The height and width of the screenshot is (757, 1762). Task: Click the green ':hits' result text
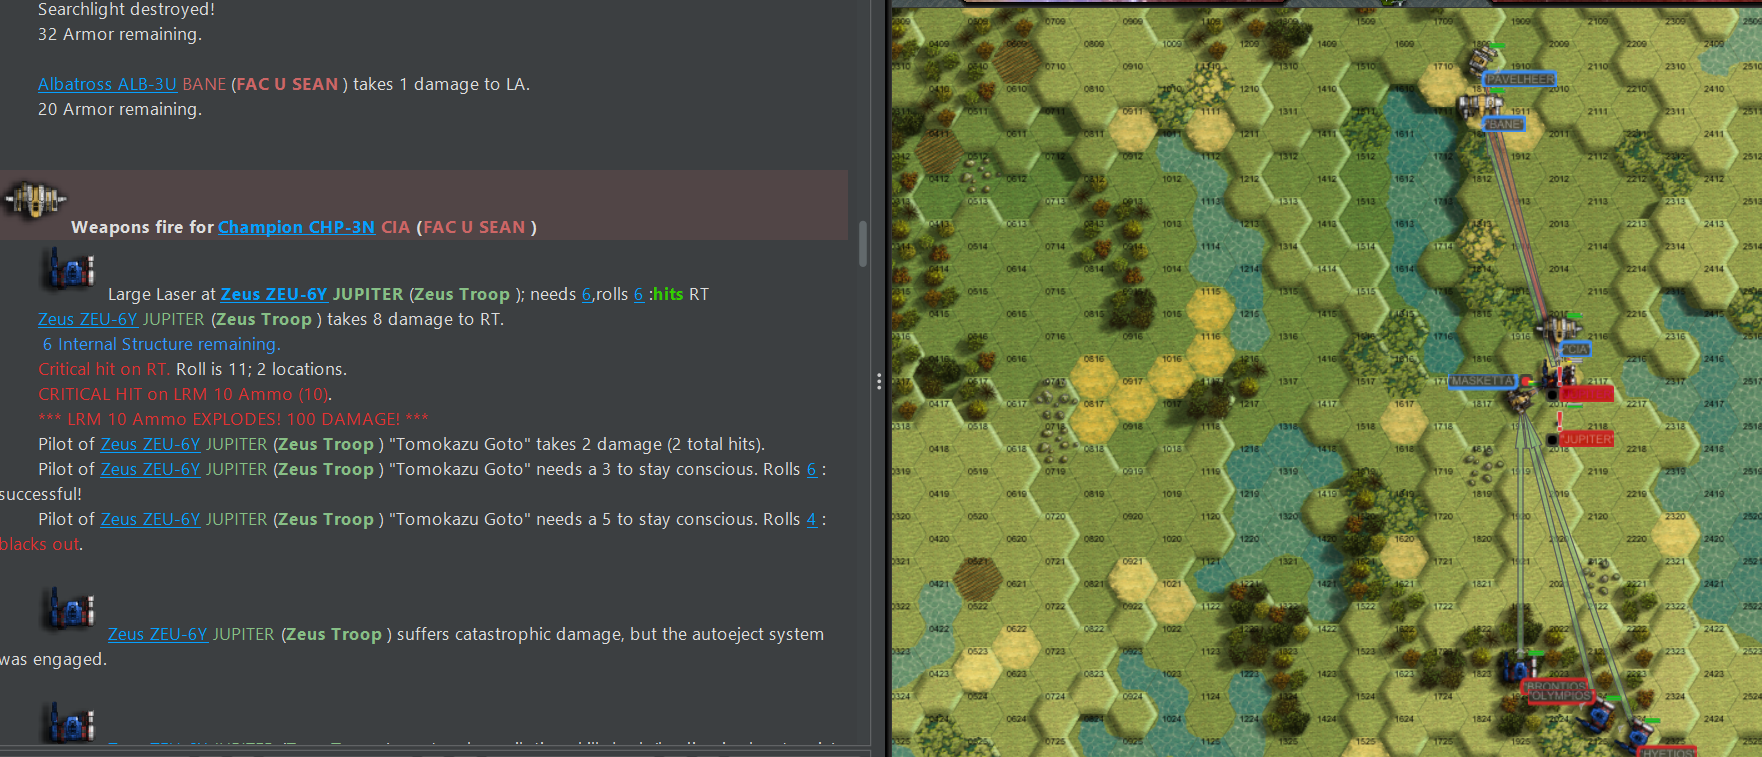coord(666,294)
